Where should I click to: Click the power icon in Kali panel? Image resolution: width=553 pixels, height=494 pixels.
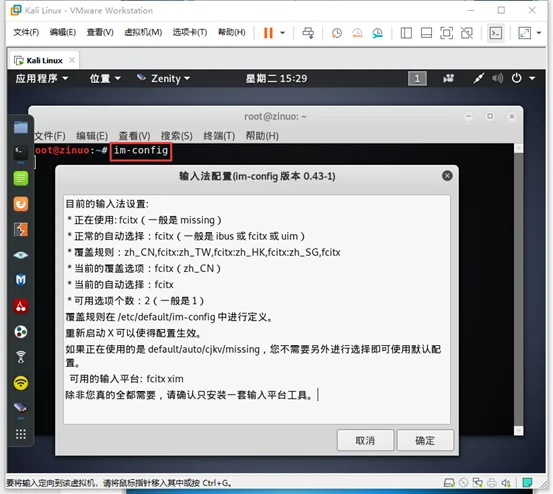click(x=516, y=78)
